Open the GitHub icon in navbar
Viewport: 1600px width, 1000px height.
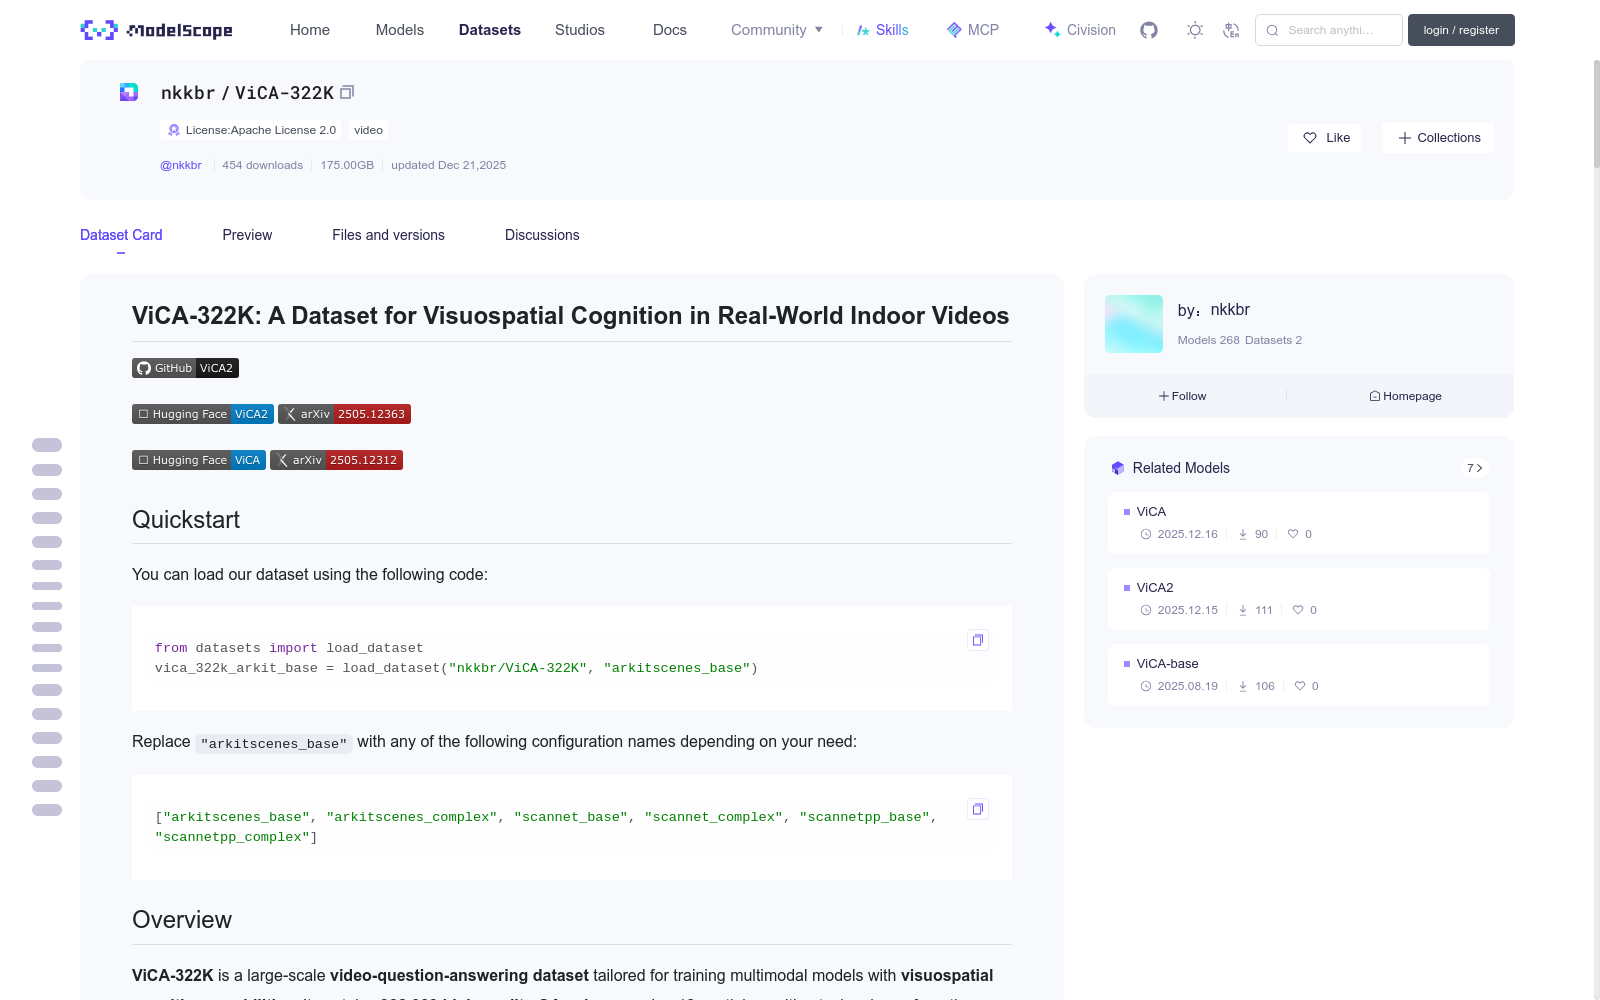[x=1149, y=30]
